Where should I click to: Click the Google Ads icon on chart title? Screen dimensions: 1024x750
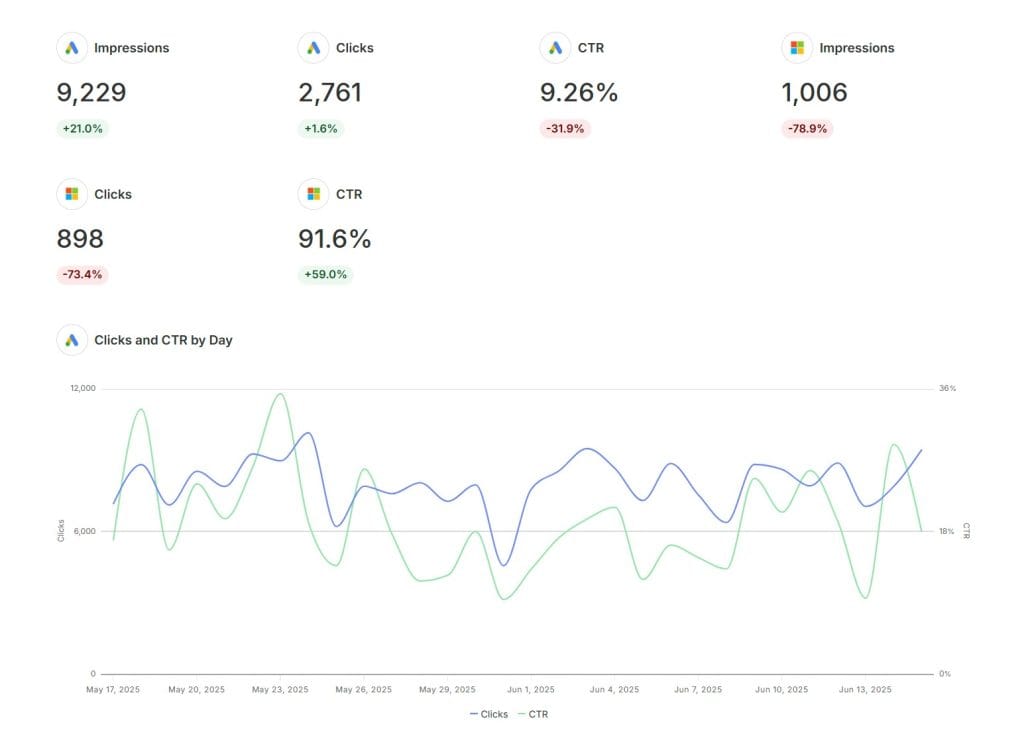pyautogui.click(x=72, y=340)
